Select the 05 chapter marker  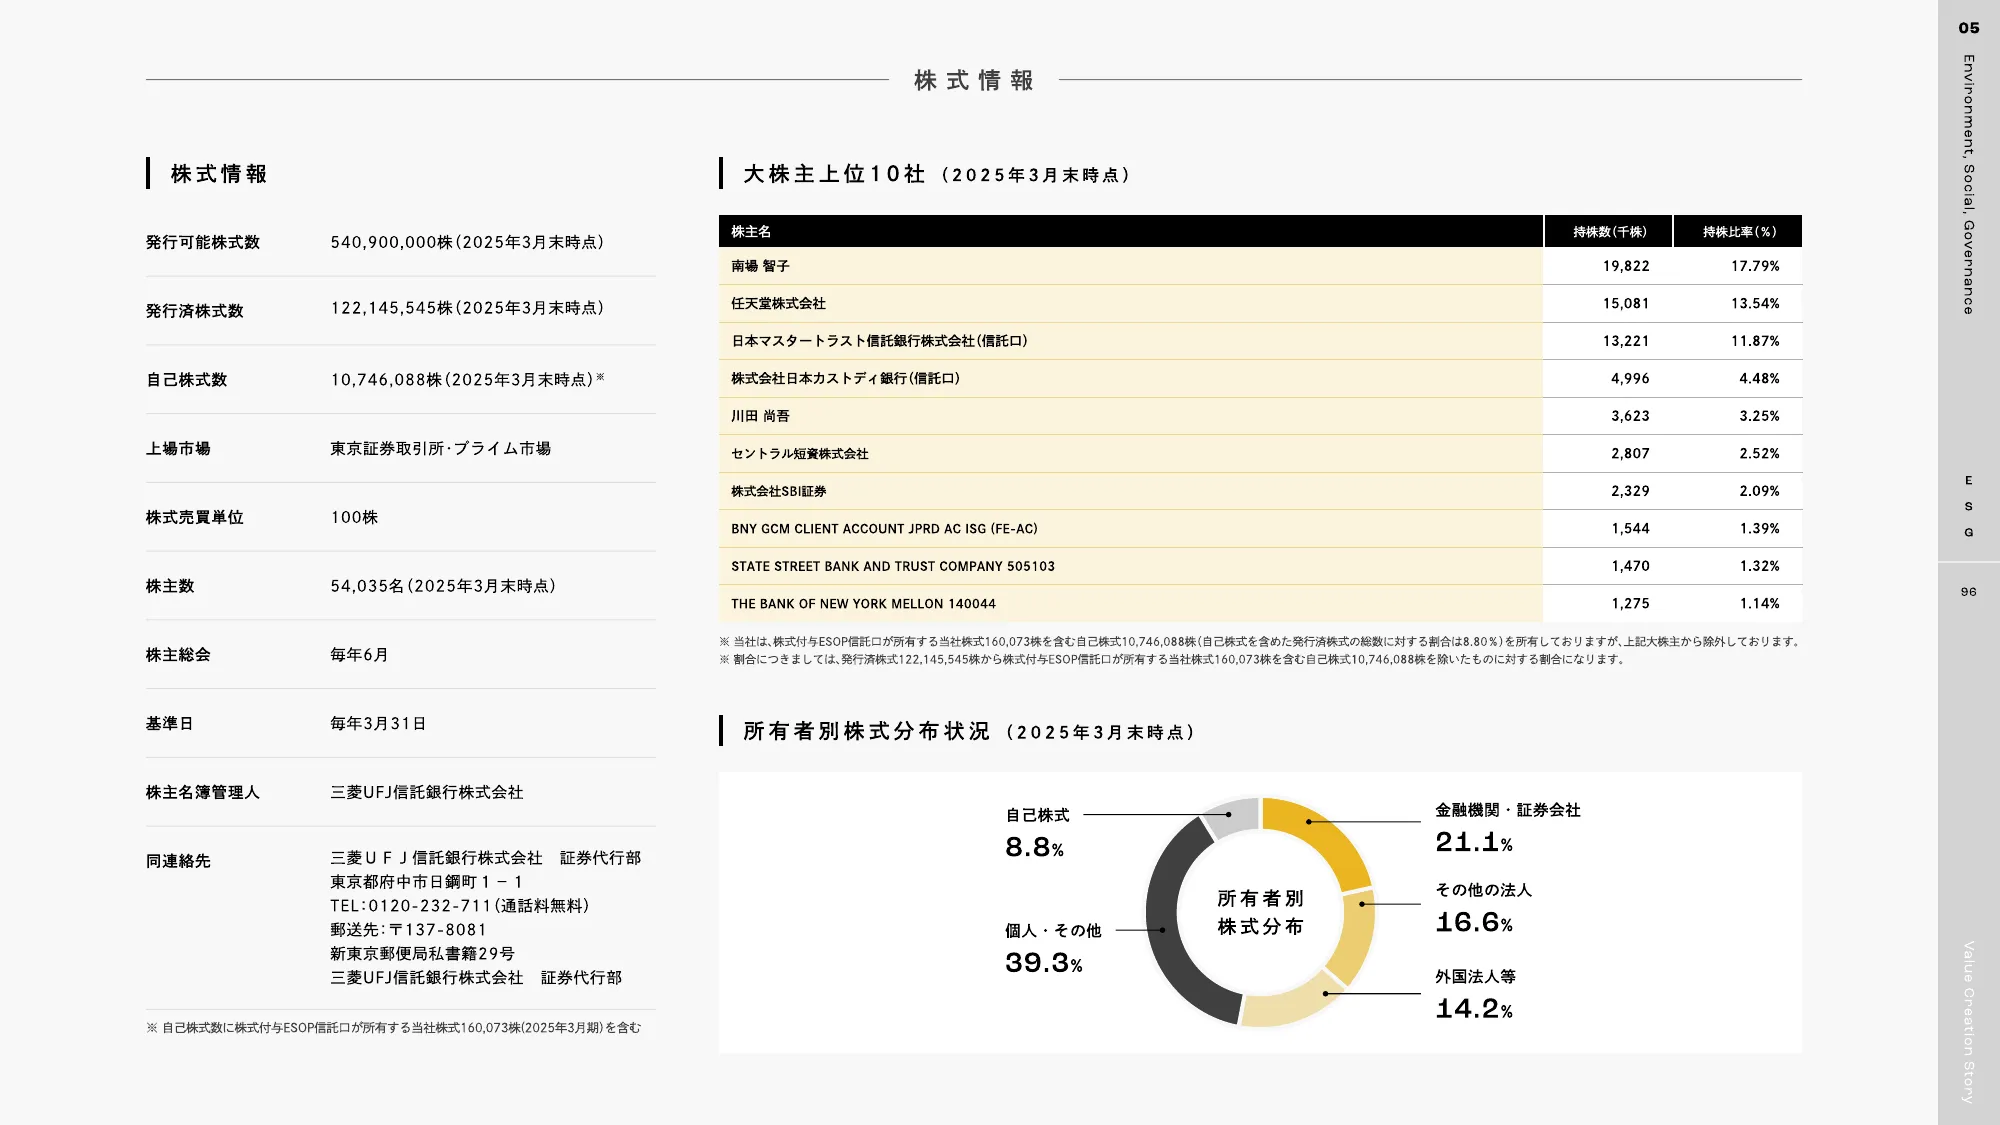(1966, 28)
